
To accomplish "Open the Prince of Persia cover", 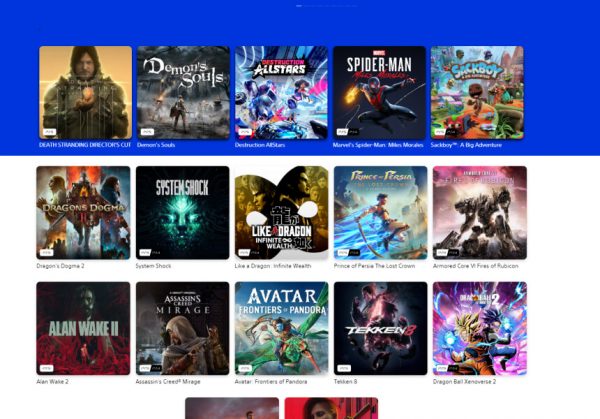I will 380,212.
